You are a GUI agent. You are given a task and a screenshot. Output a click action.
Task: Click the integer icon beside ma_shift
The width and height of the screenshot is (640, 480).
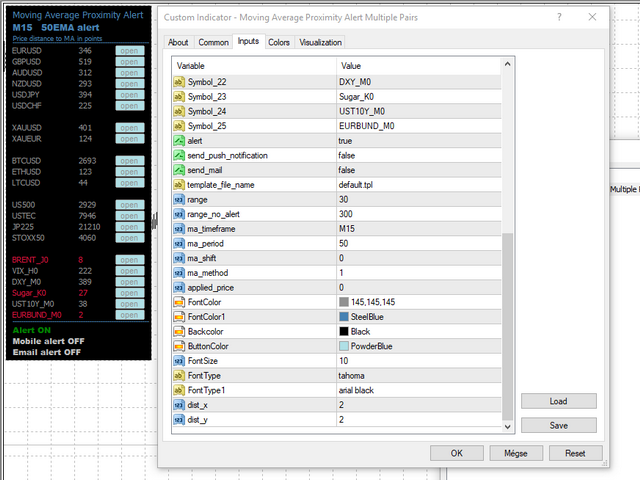pos(179,258)
